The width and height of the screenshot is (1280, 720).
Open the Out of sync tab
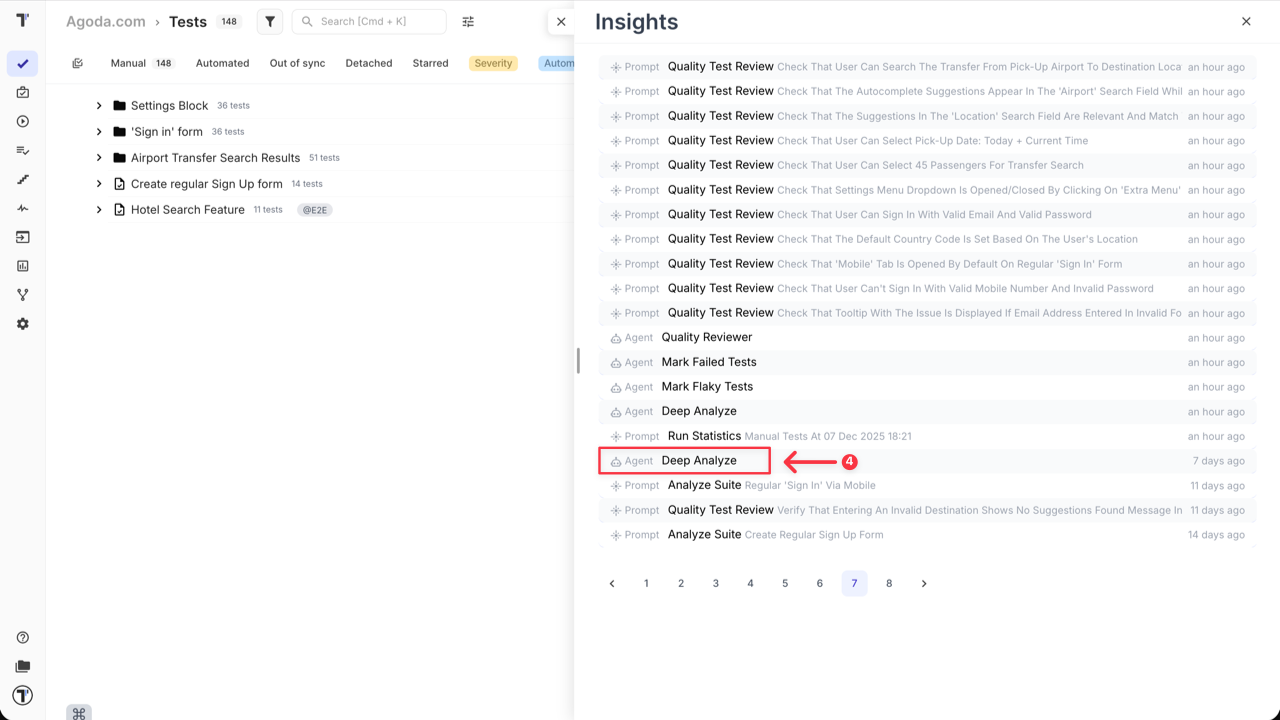[x=297, y=62]
